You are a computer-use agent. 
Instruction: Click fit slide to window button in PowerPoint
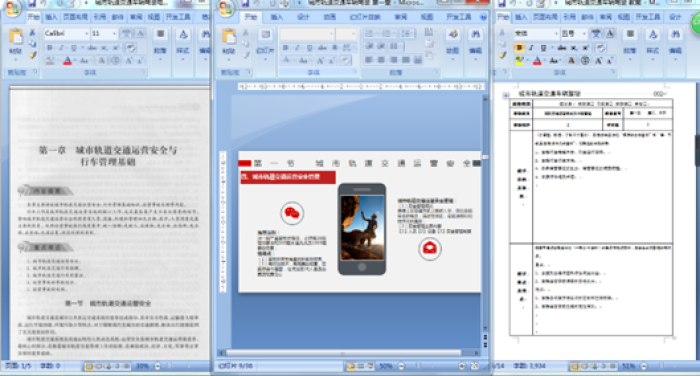474,366
